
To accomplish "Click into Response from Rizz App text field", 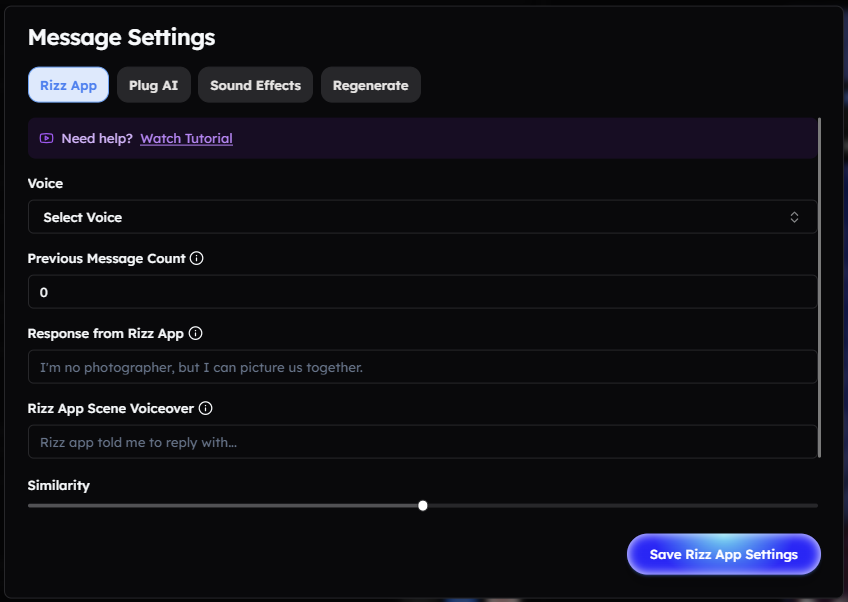I will (422, 367).
